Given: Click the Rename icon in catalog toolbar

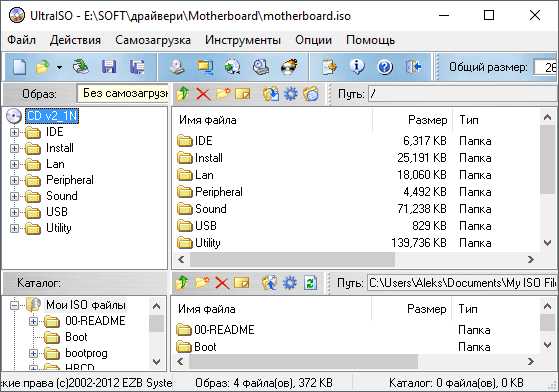Looking at the screenshot, I should click(x=242, y=283).
